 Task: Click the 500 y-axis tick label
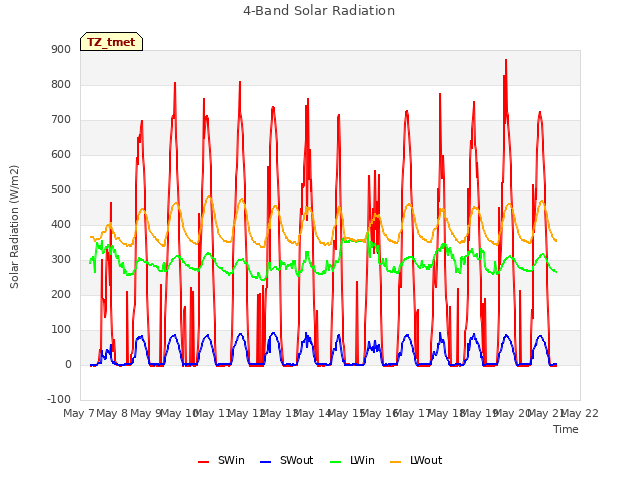click(x=61, y=189)
